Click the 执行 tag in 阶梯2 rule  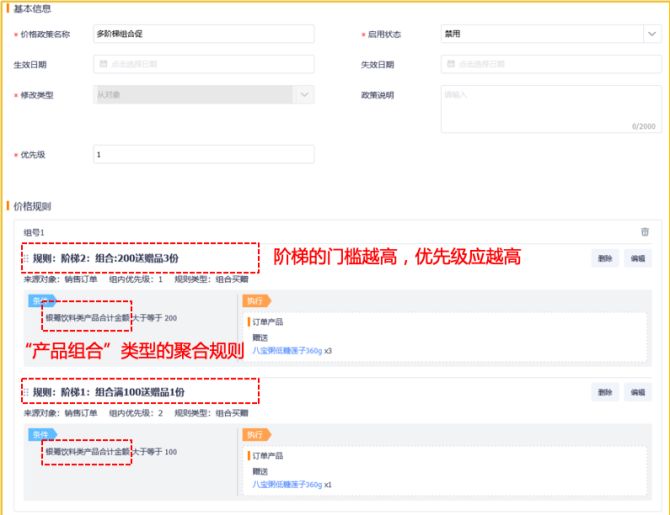point(255,299)
